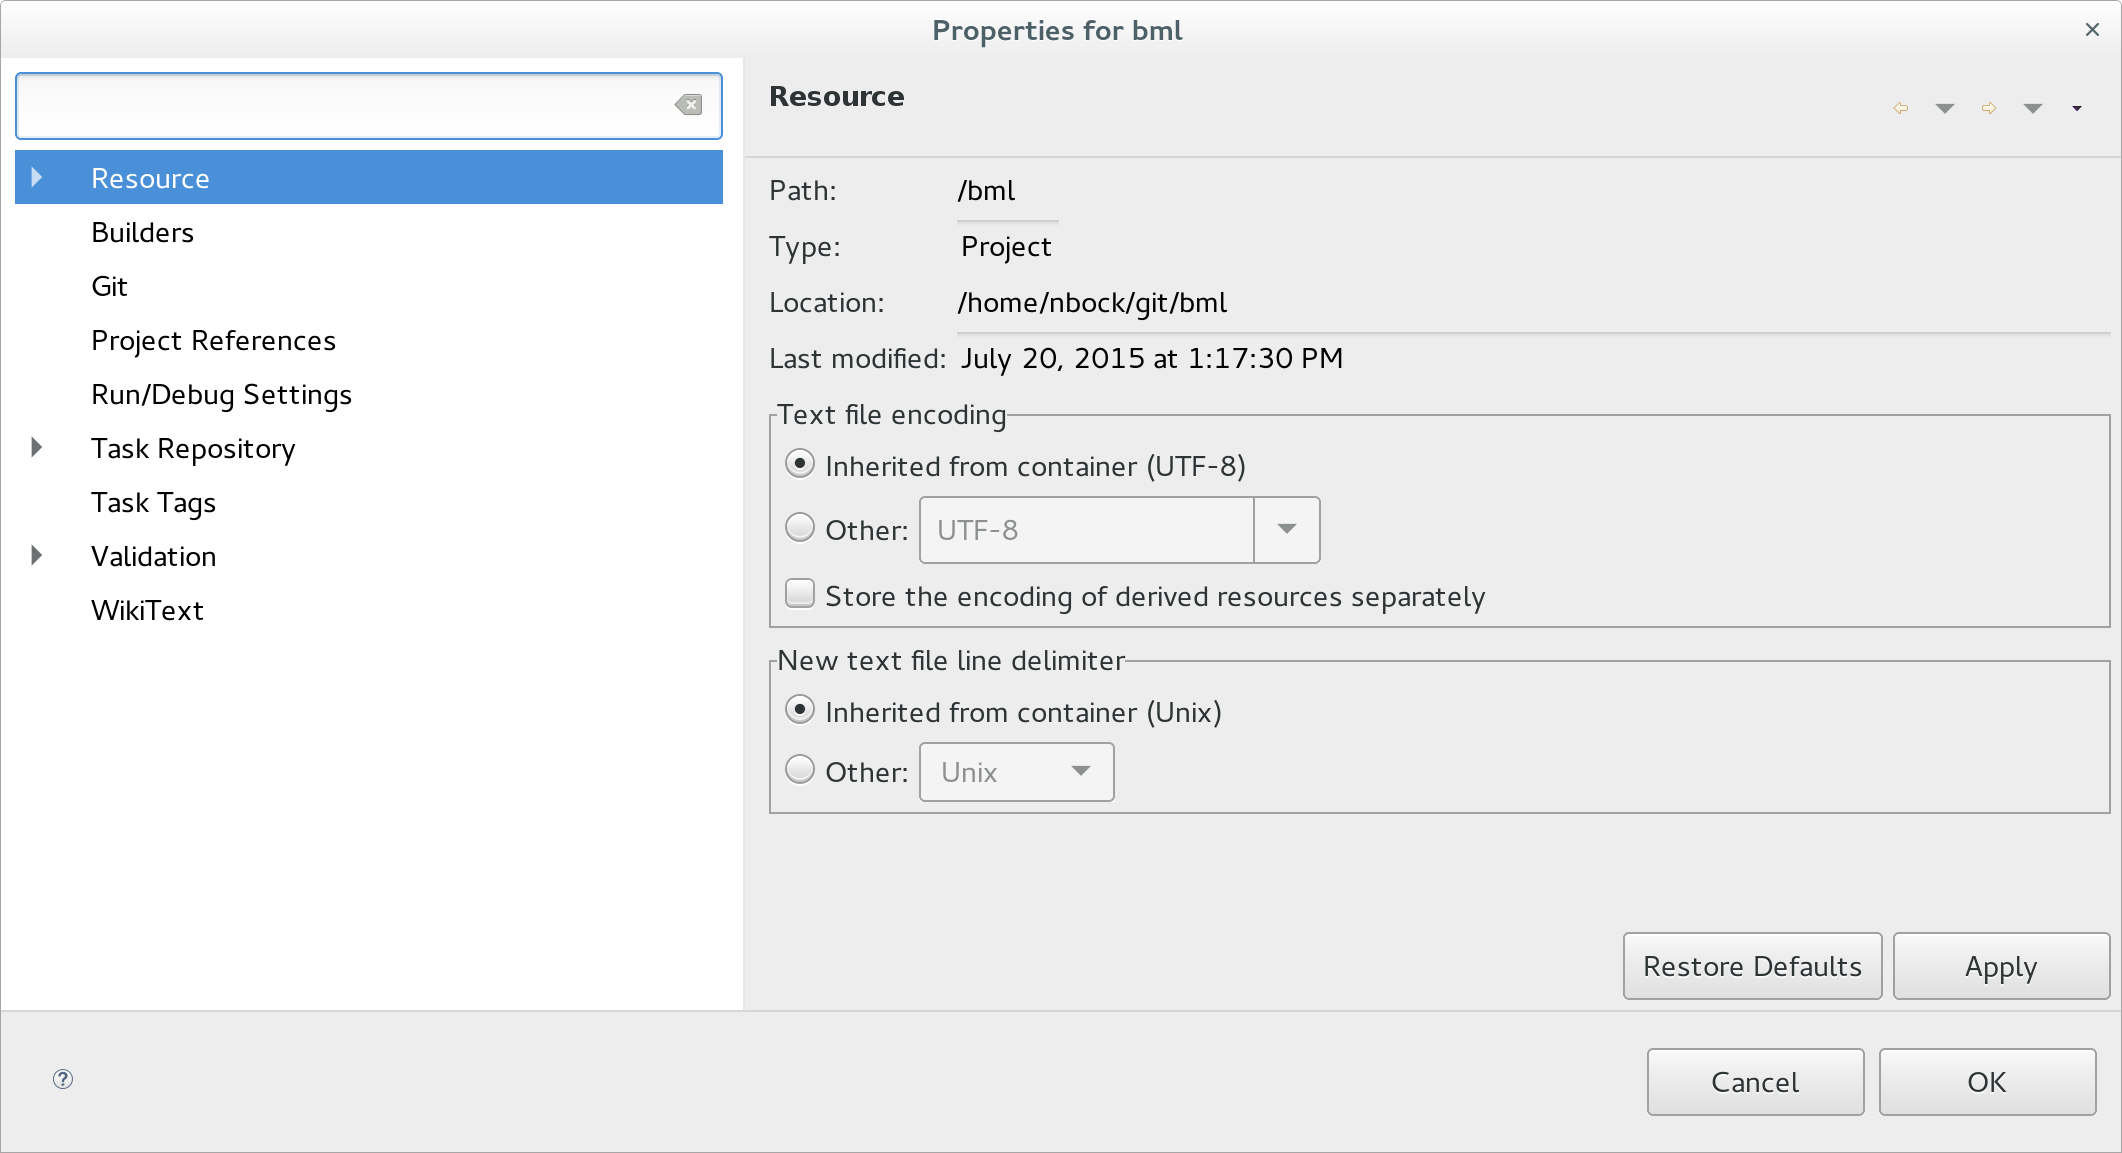Open the small view menu triangle
This screenshot has width=2122, height=1153.
click(x=2077, y=108)
